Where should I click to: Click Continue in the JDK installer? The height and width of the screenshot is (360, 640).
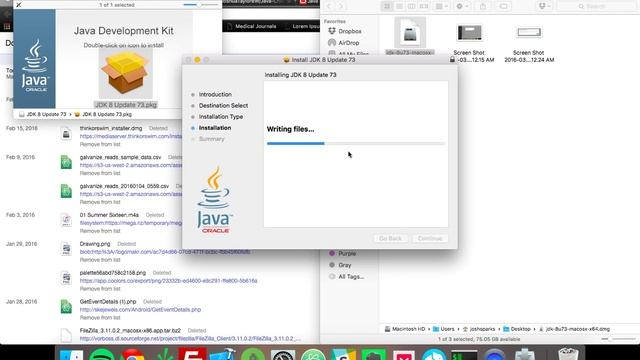pos(430,238)
